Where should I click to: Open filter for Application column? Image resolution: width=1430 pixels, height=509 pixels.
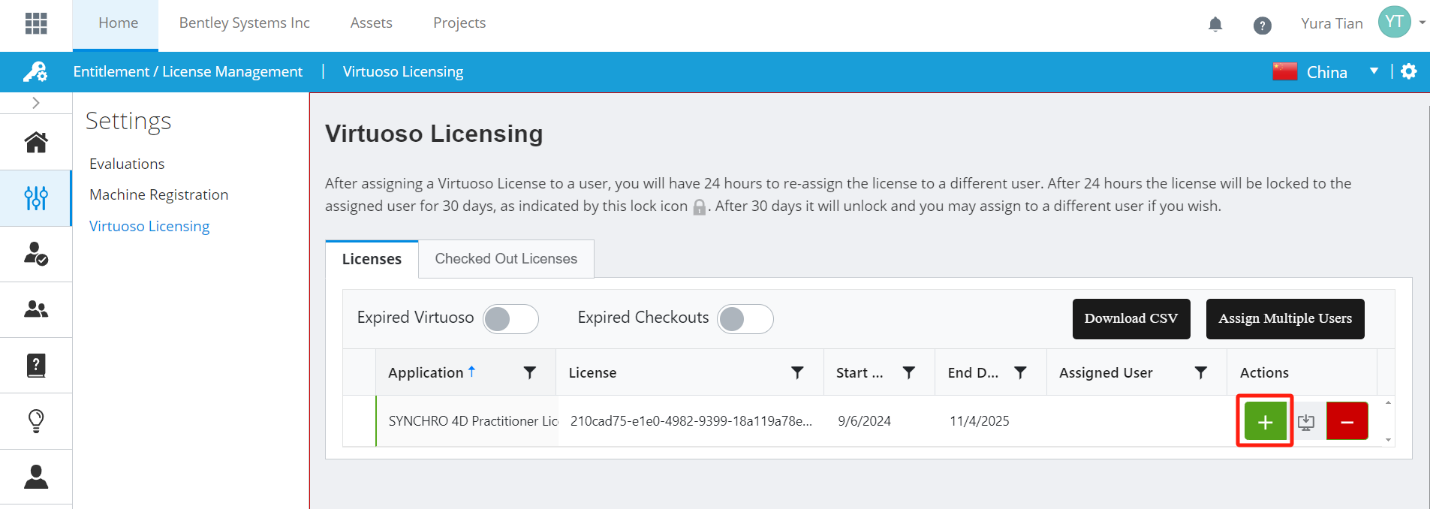coord(530,373)
